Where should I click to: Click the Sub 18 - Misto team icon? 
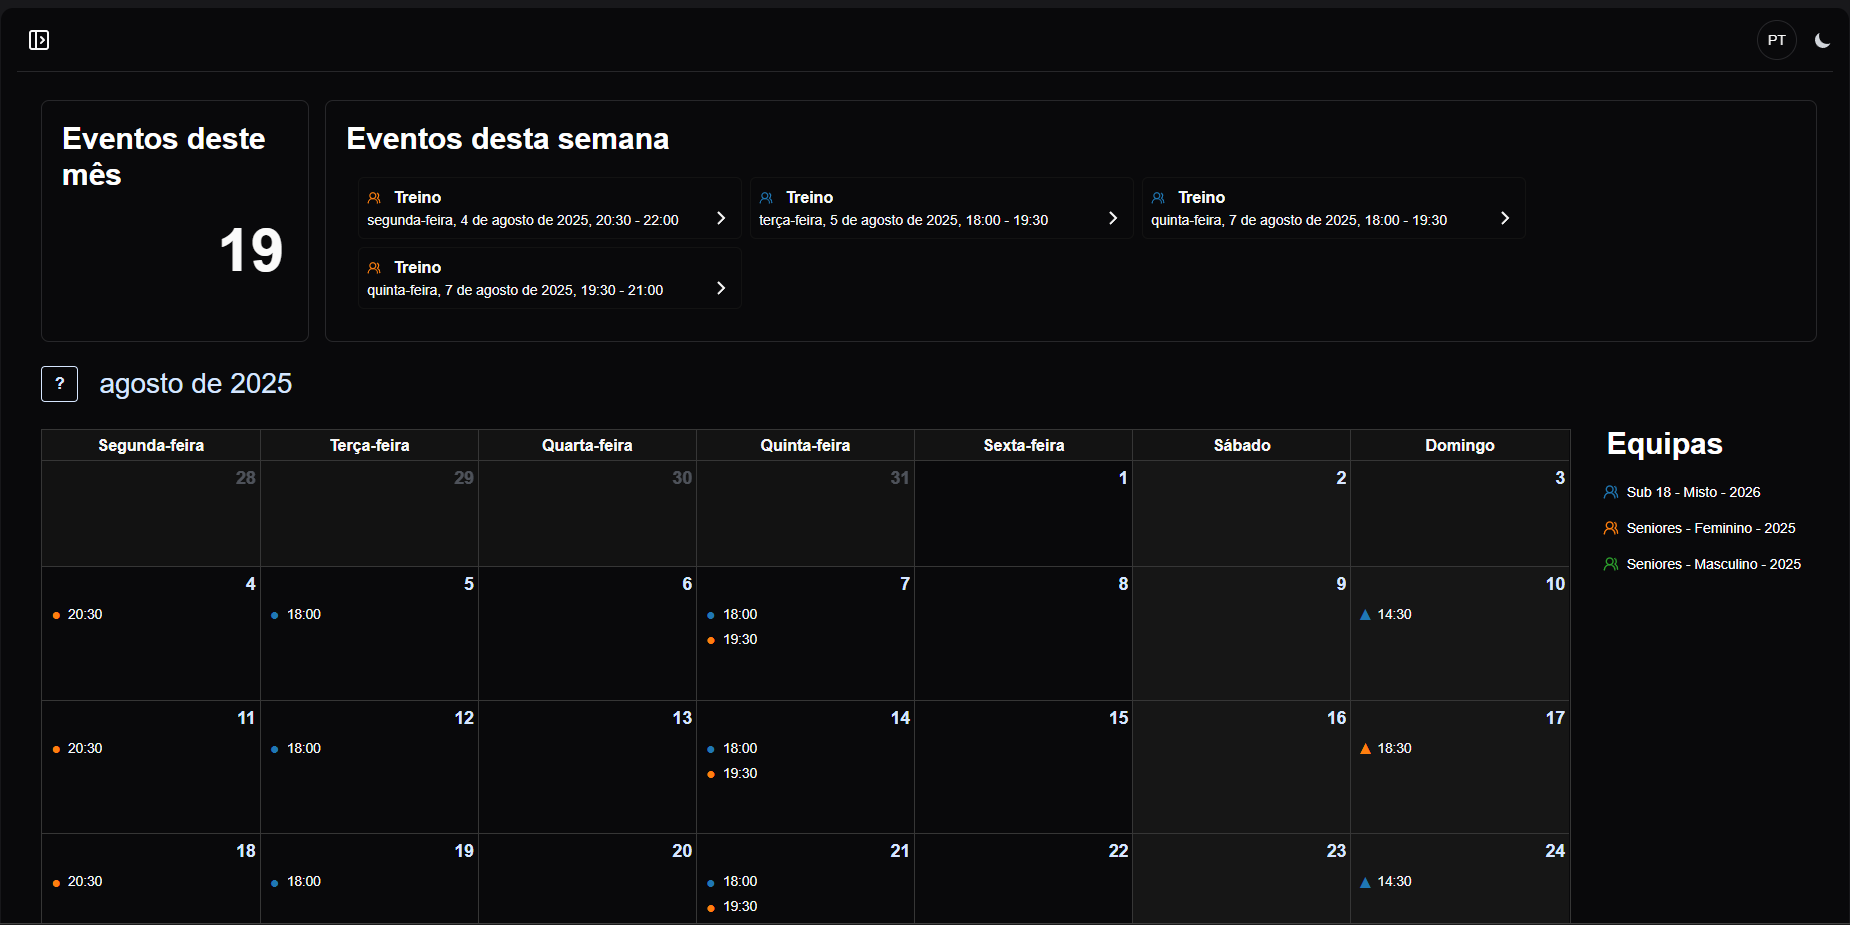(1610, 492)
